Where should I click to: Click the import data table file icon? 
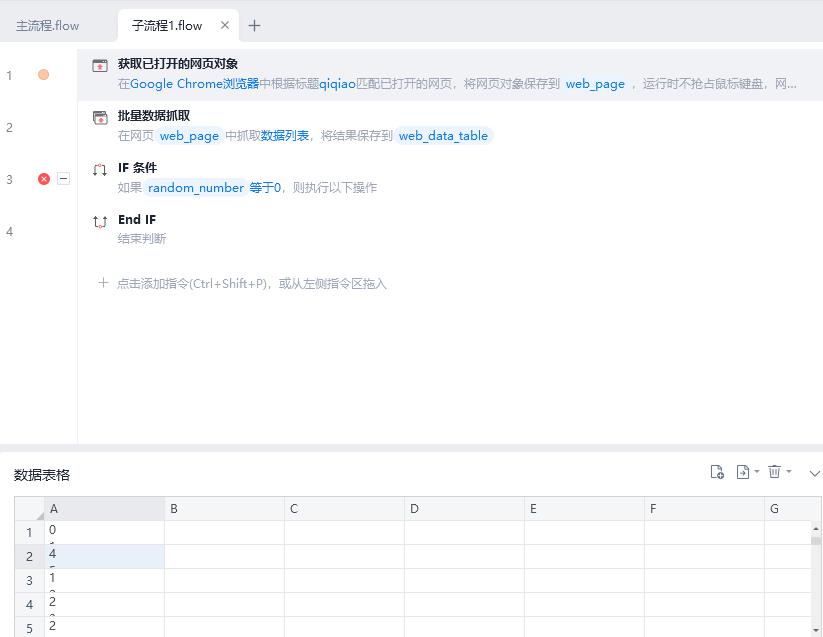coord(743,472)
